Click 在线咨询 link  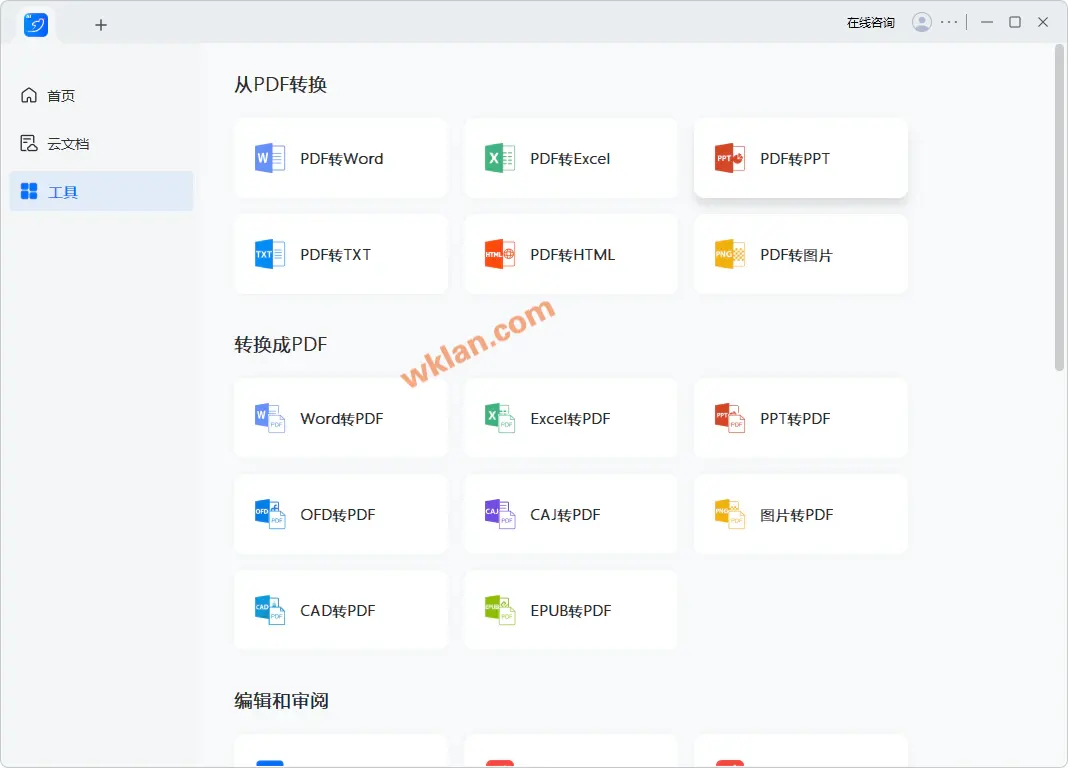pos(870,22)
